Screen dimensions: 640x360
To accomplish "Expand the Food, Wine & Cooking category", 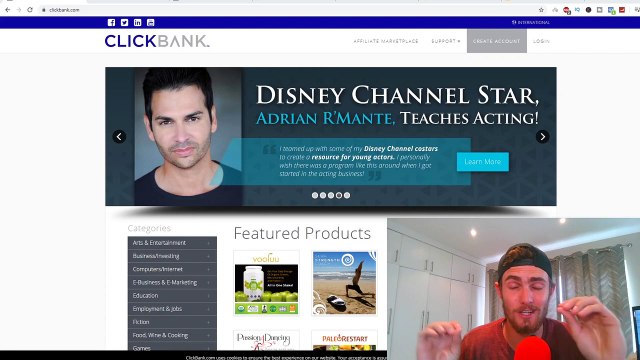I will 172,335.
